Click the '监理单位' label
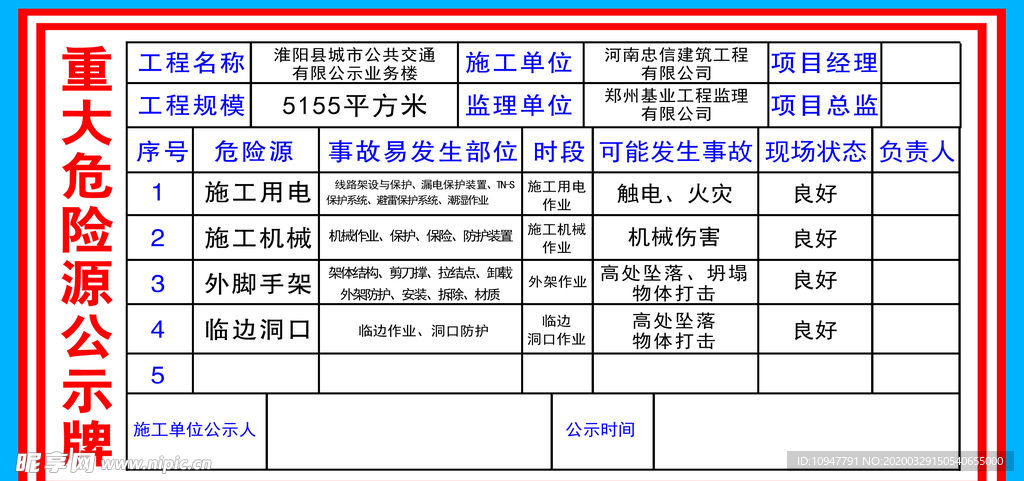 tap(519, 105)
